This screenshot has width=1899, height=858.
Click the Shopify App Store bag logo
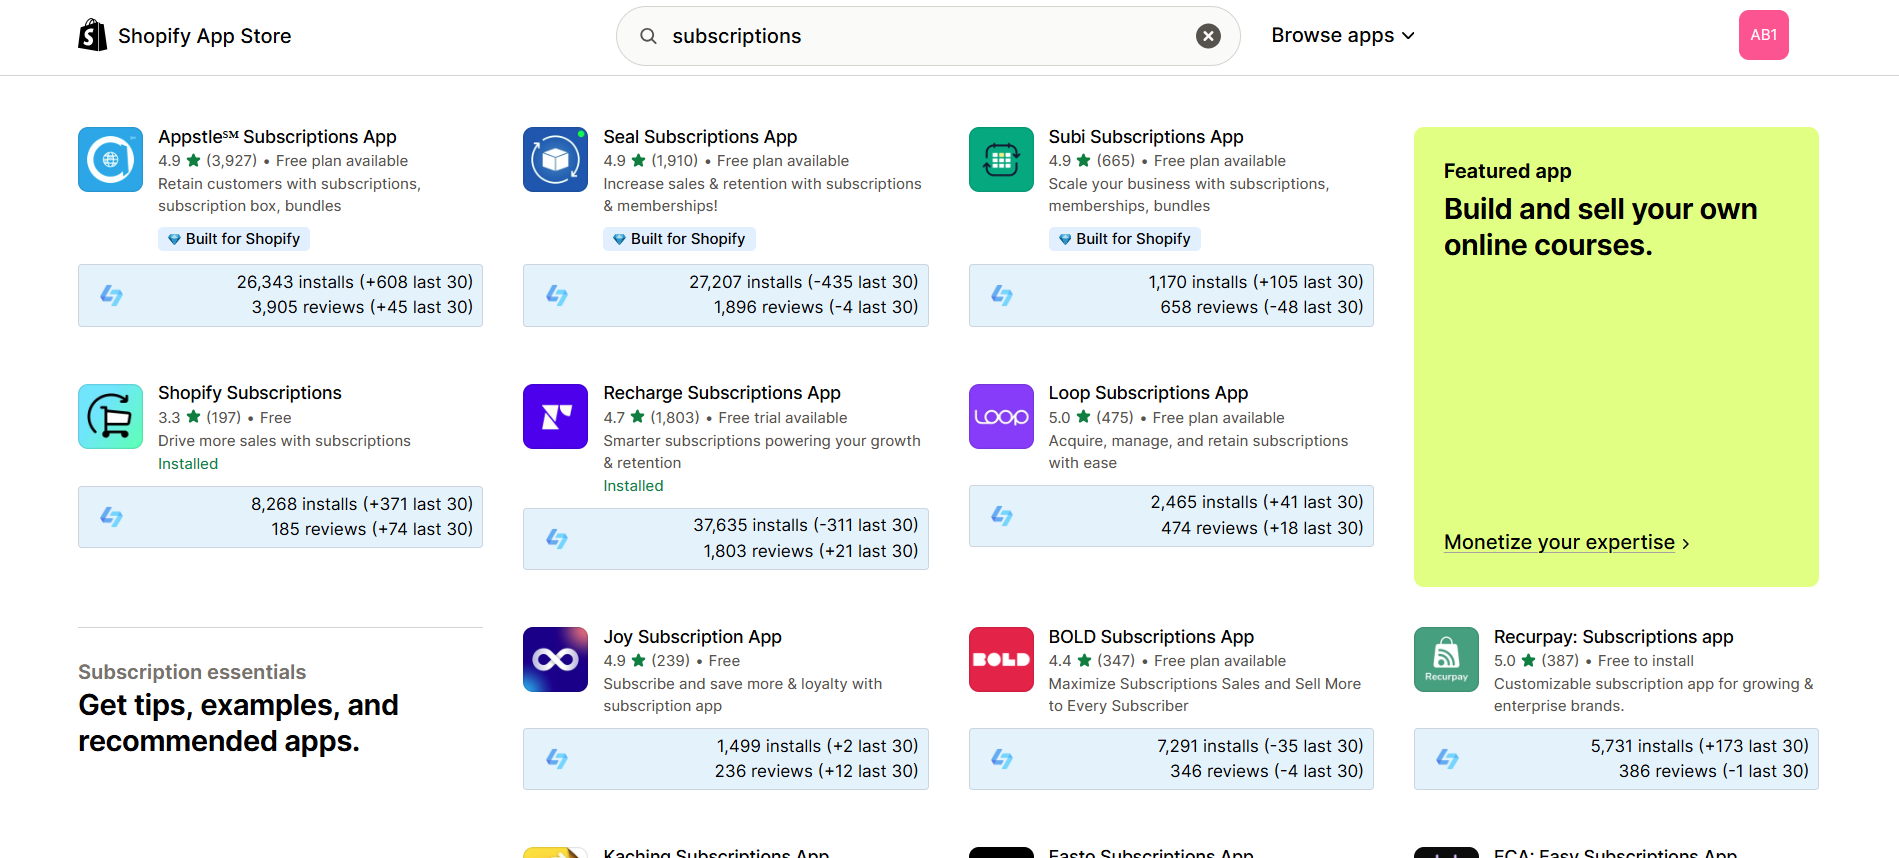tap(93, 36)
